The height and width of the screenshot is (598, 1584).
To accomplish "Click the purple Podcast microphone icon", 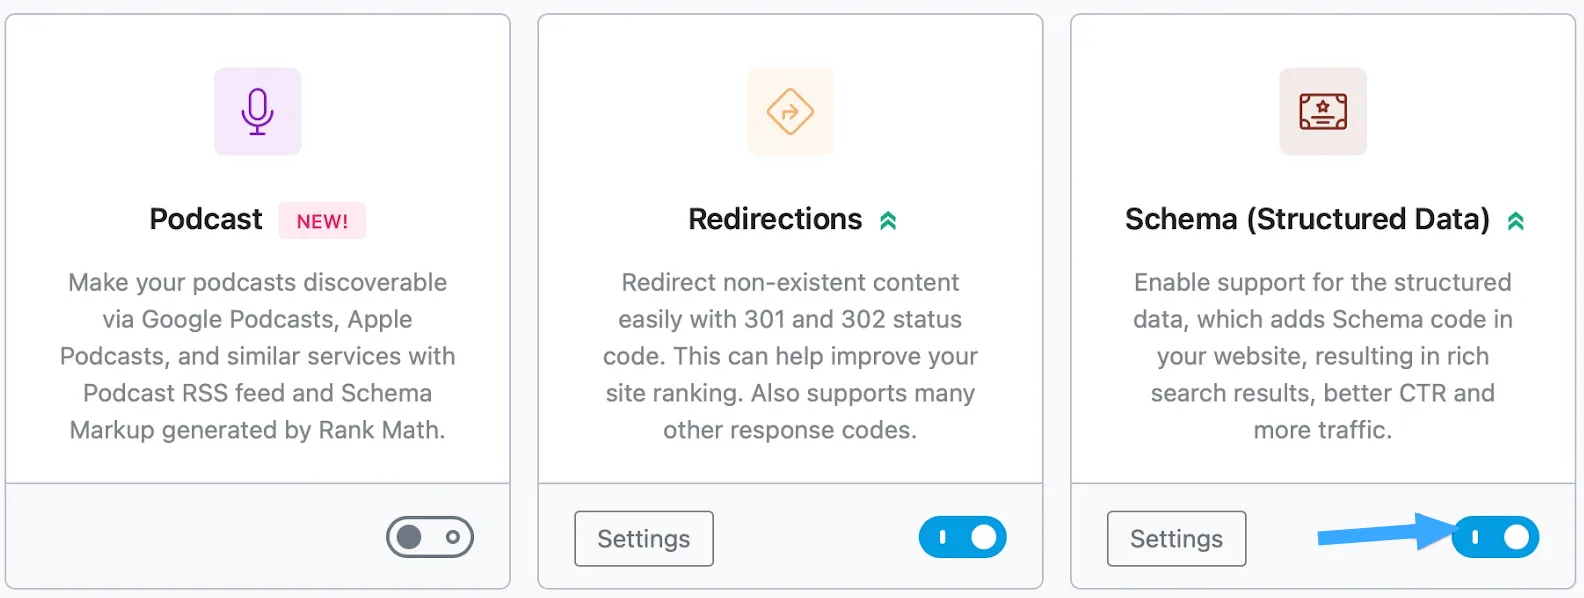I will (257, 111).
